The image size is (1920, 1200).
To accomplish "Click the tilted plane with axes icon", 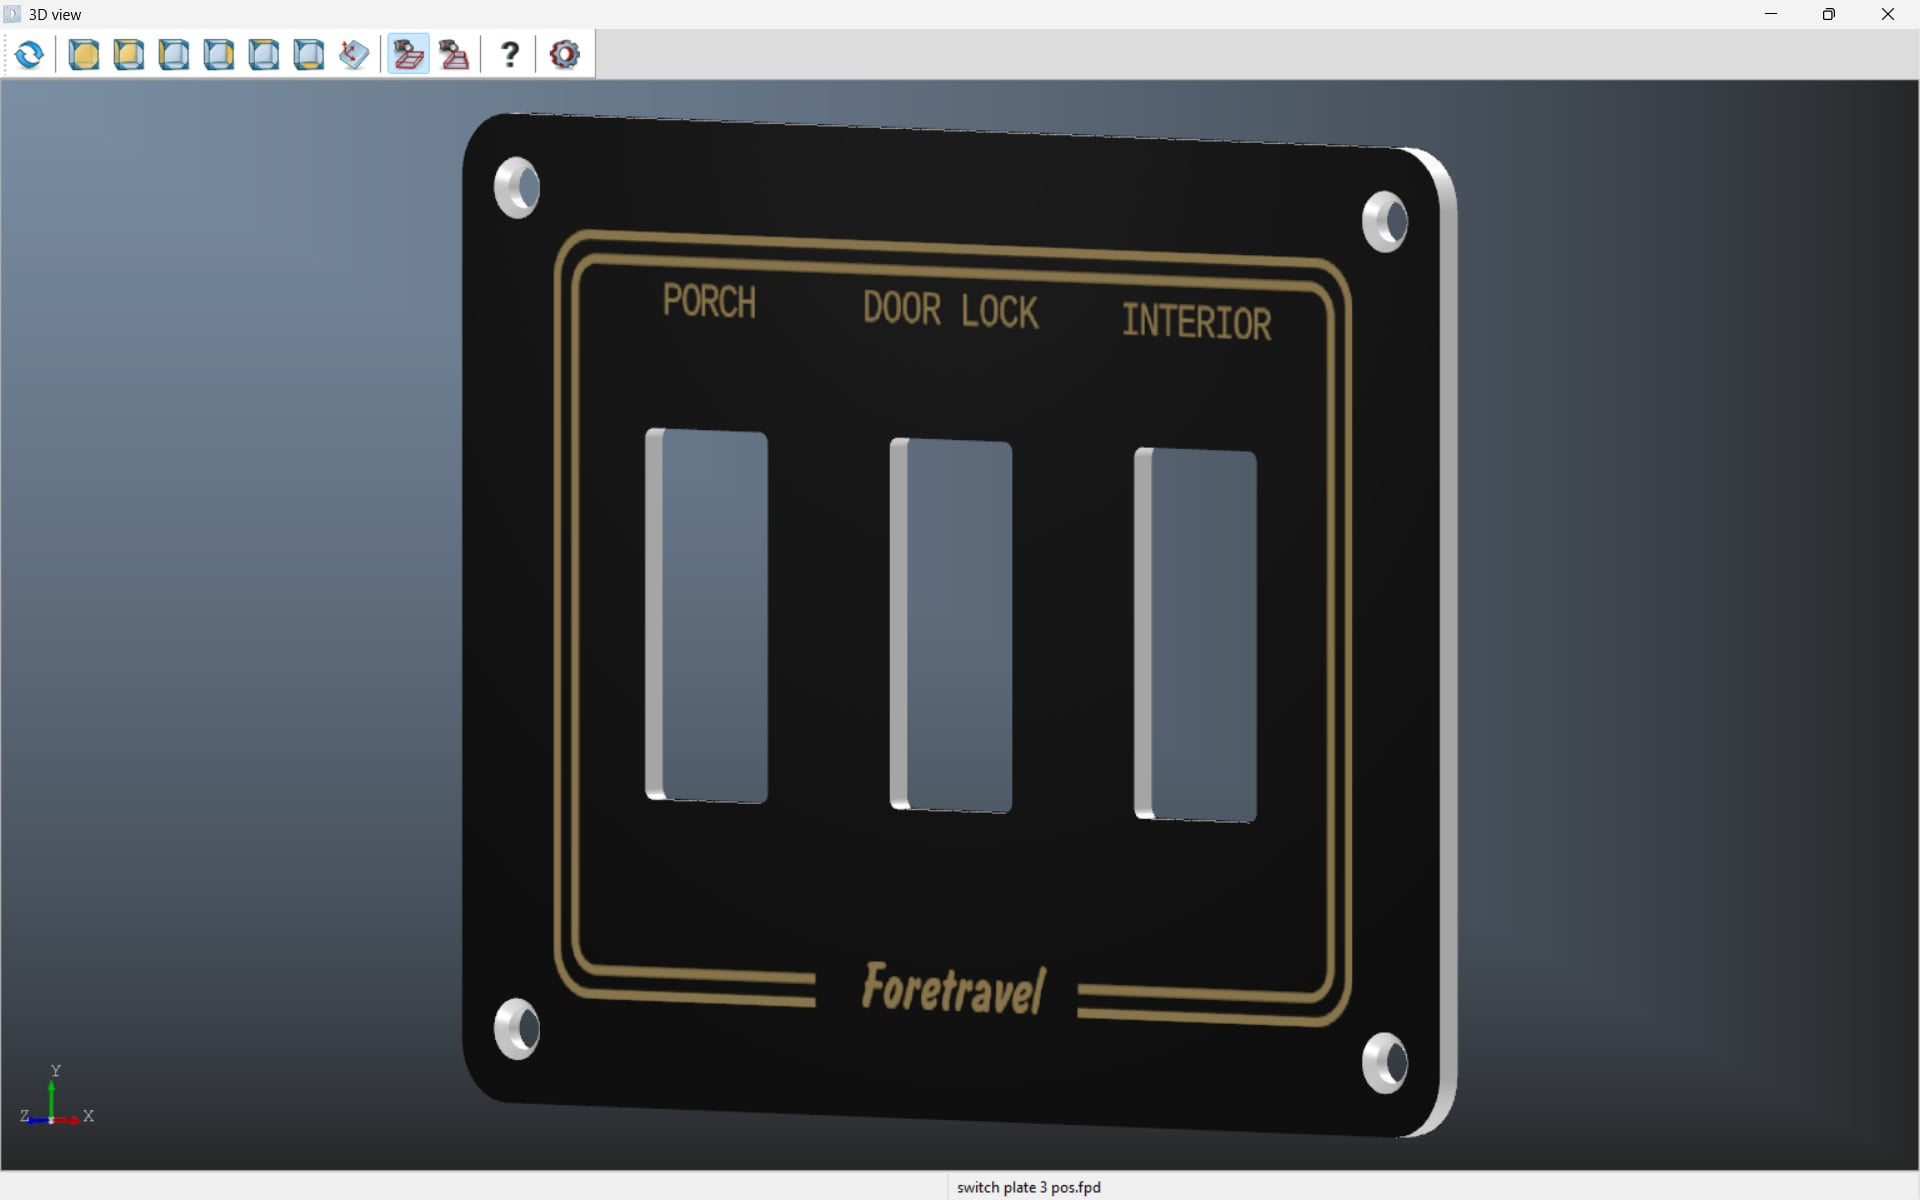I will [x=354, y=54].
